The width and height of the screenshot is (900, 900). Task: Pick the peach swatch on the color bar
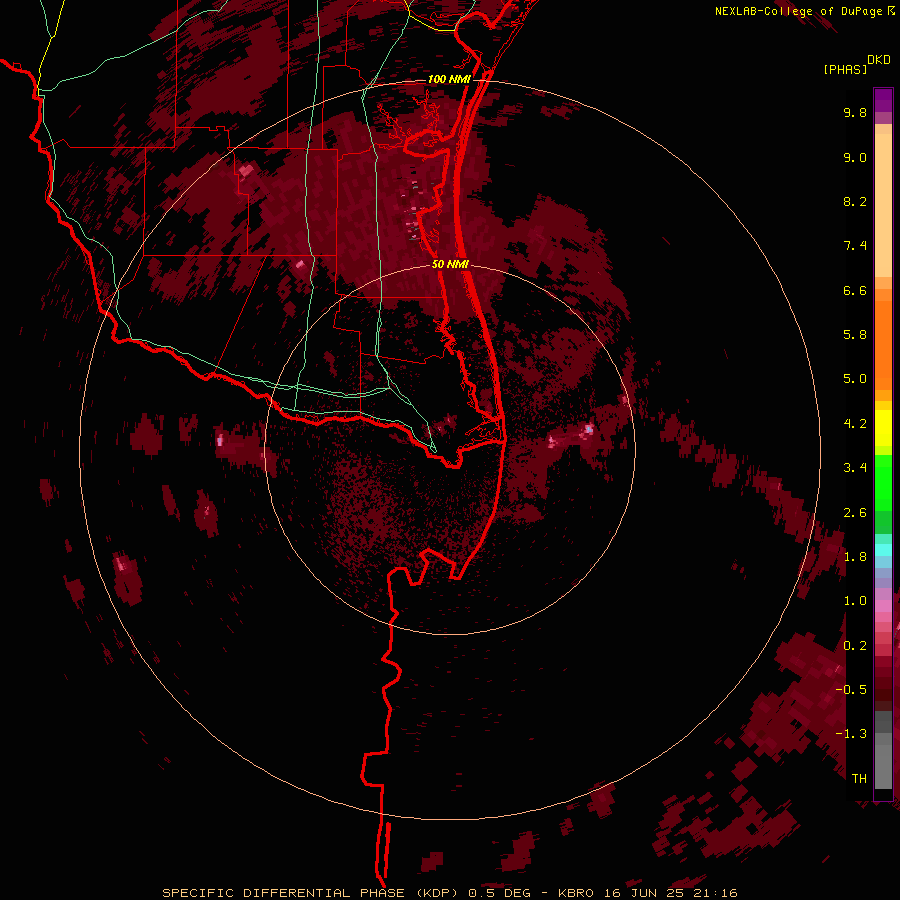point(883,205)
